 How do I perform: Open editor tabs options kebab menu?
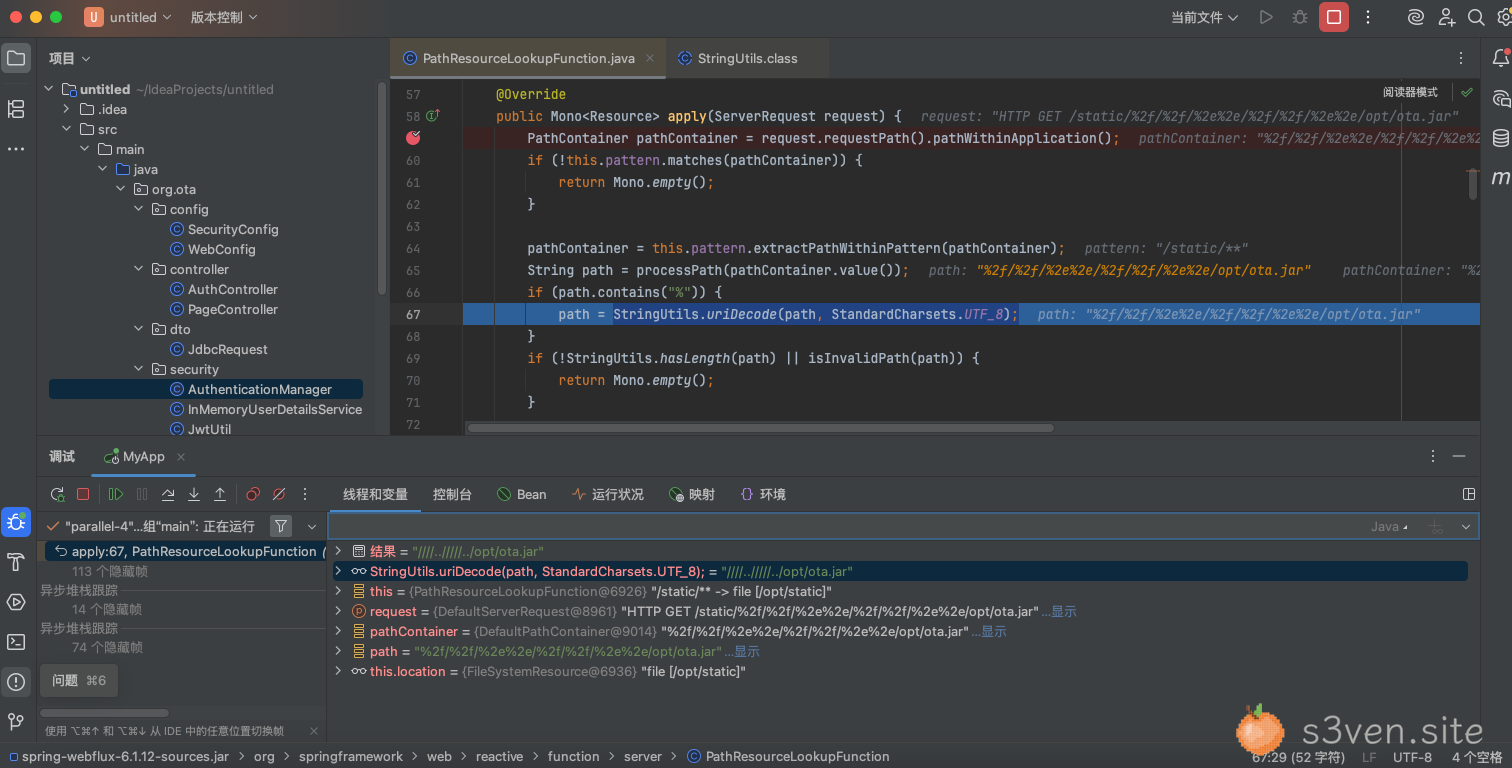click(1461, 58)
